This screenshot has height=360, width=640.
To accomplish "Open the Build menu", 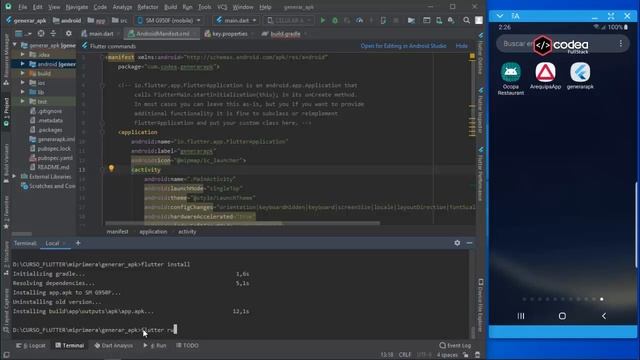I will (171, 7).
